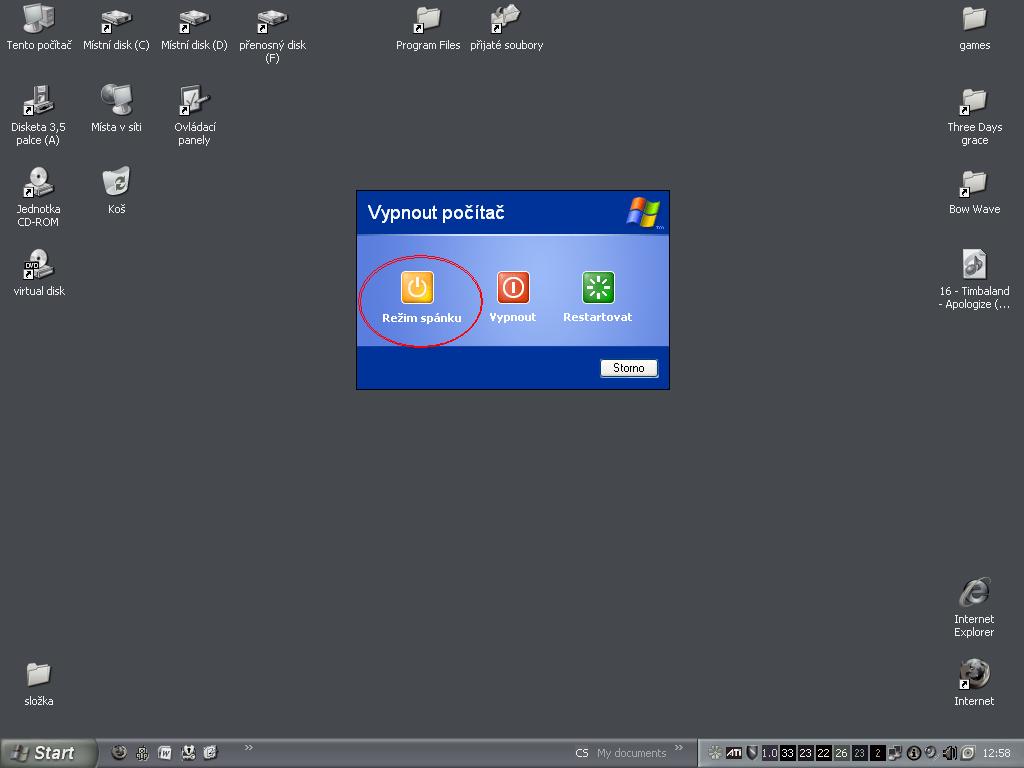Select the přenosný disk (F) shortcut
The height and width of the screenshot is (768, 1024).
(x=272, y=35)
